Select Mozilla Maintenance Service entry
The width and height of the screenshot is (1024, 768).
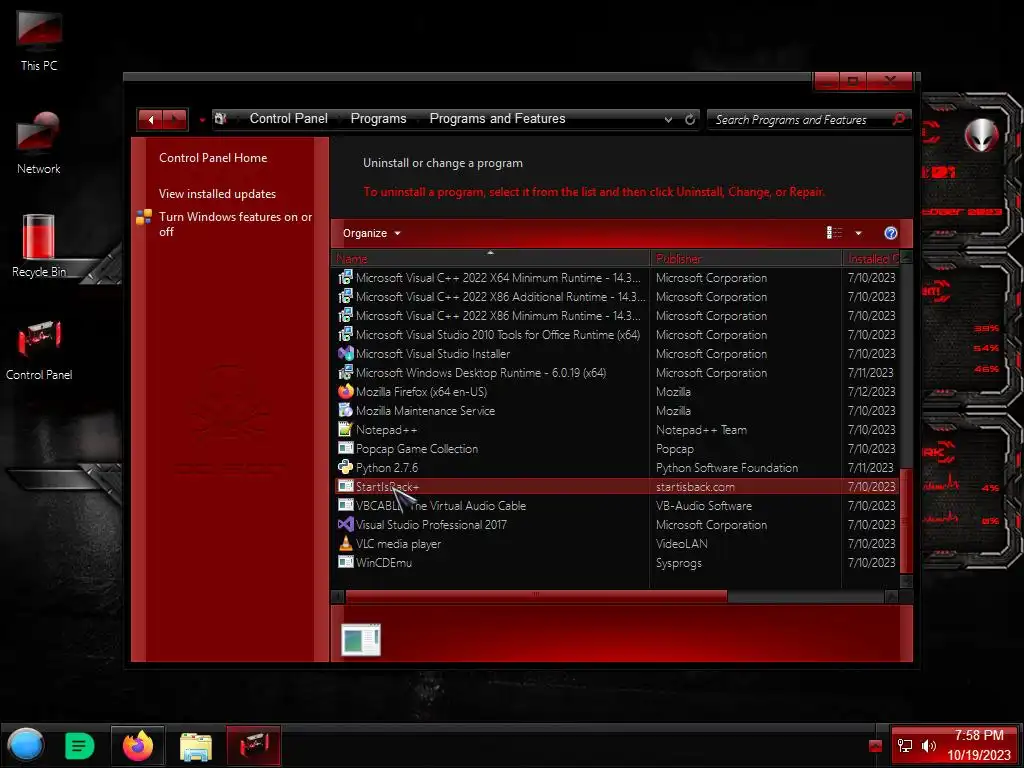point(616,411)
